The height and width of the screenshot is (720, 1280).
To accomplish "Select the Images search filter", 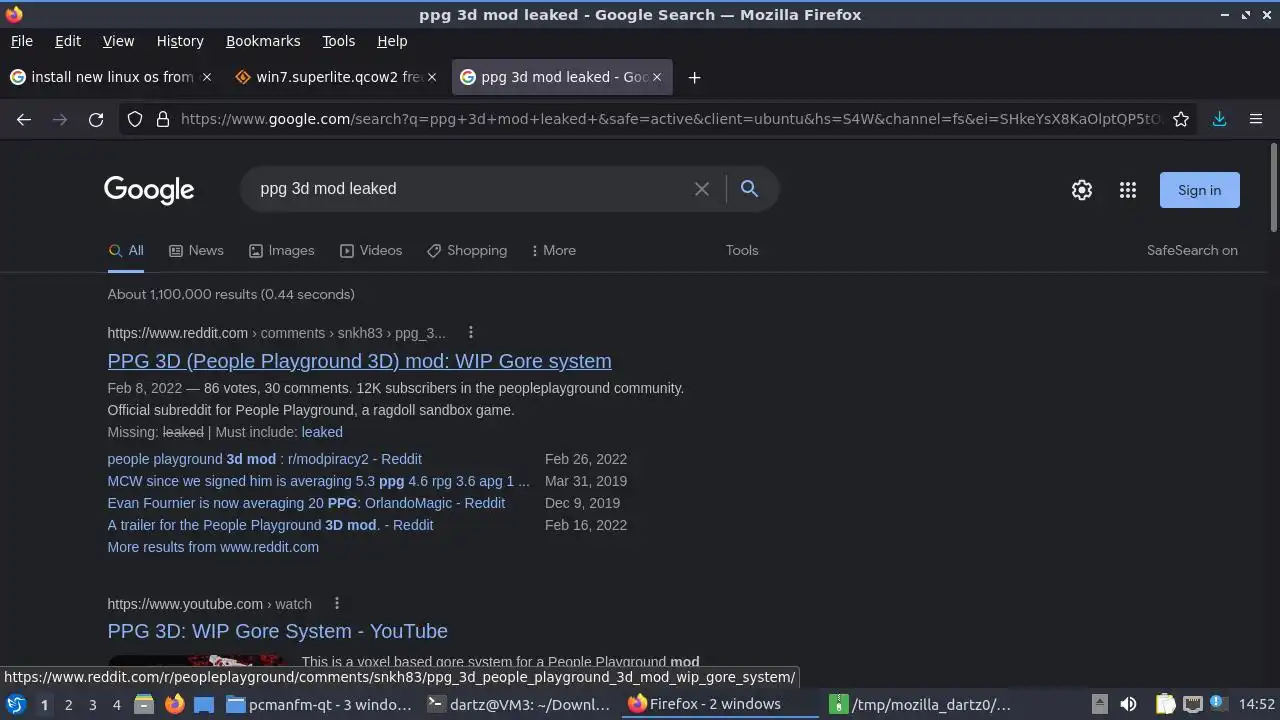I will (x=282, y=251).
